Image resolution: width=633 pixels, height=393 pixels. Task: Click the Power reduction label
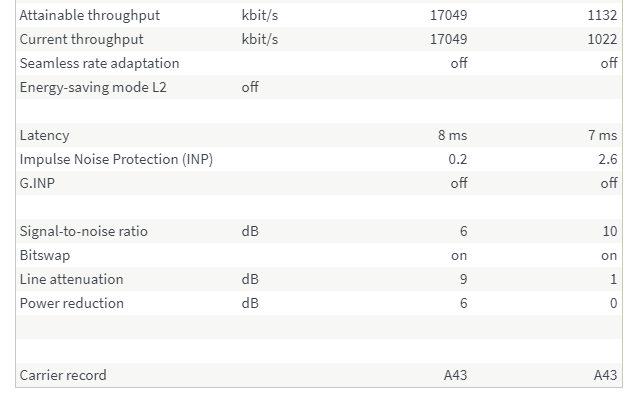[x=71, y=303]
